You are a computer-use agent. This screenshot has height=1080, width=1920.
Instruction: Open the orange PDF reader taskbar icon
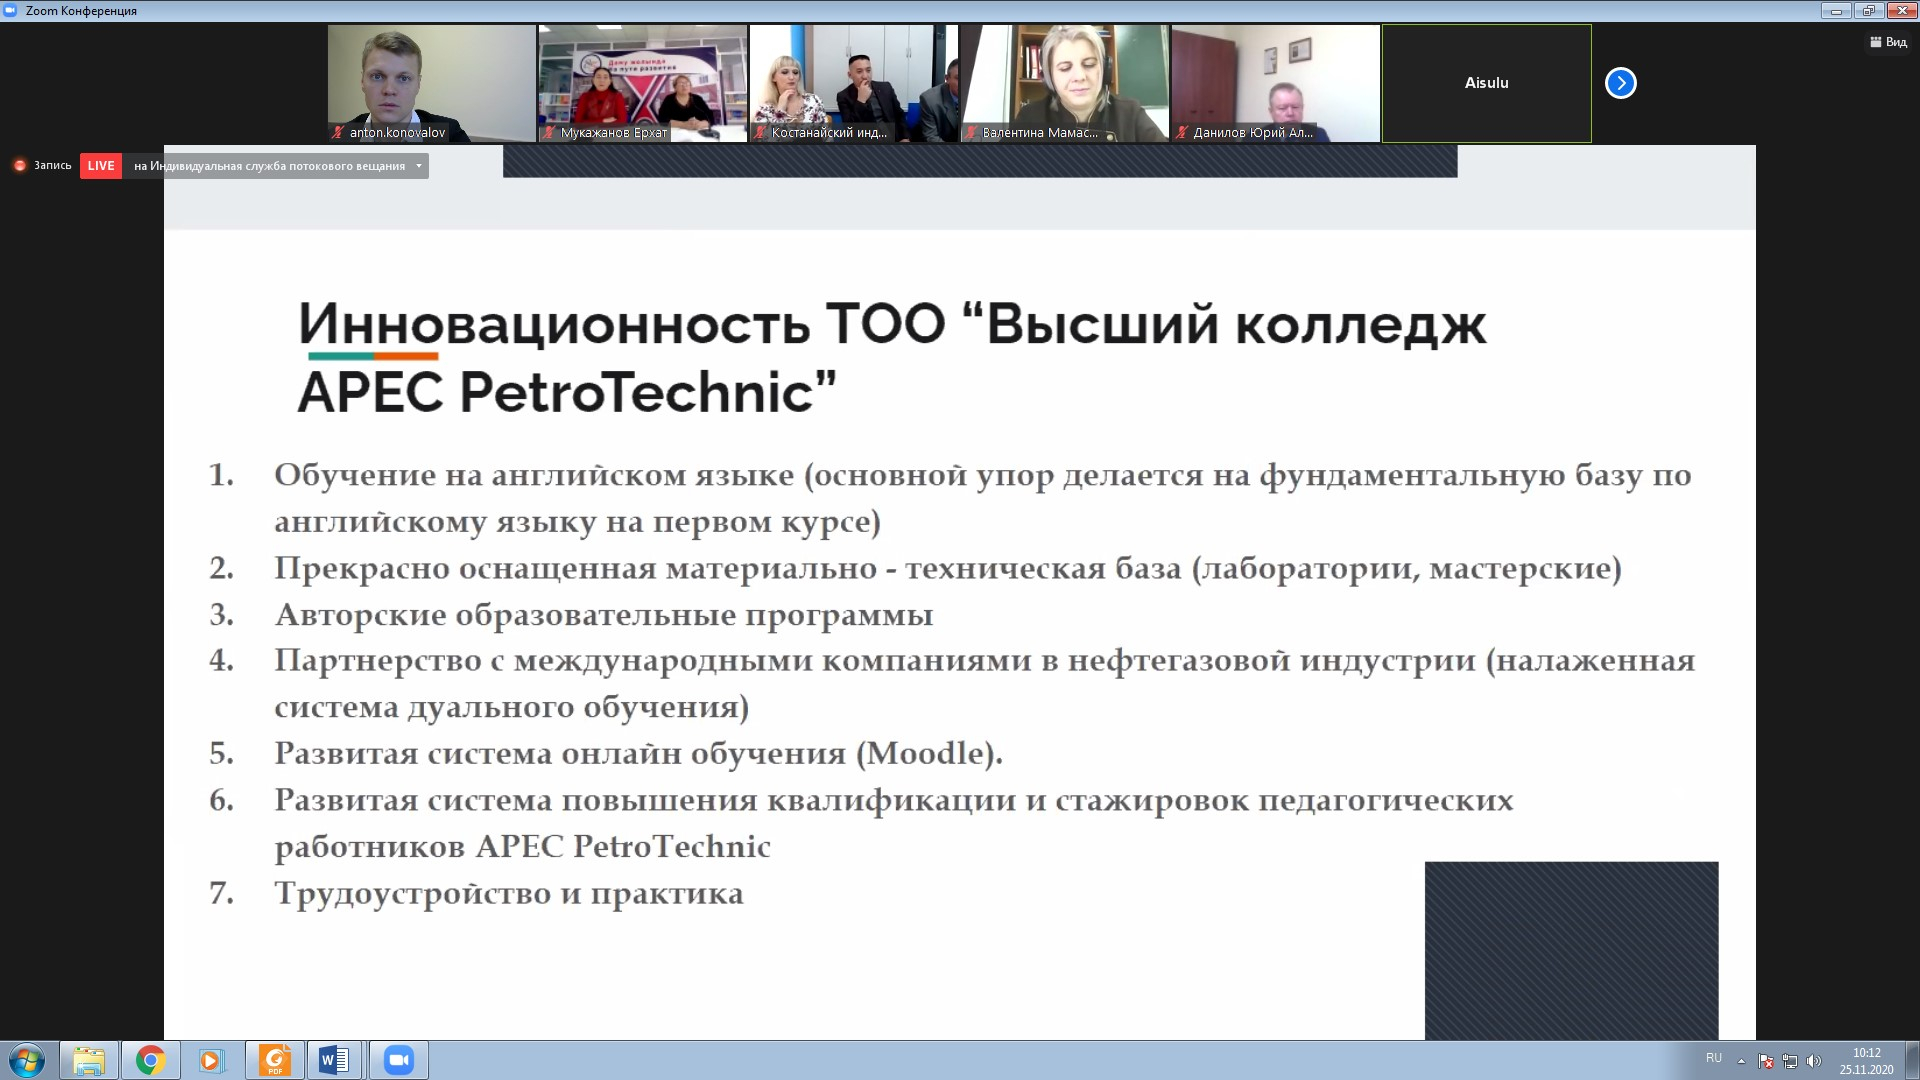[x=274, y=1060]
